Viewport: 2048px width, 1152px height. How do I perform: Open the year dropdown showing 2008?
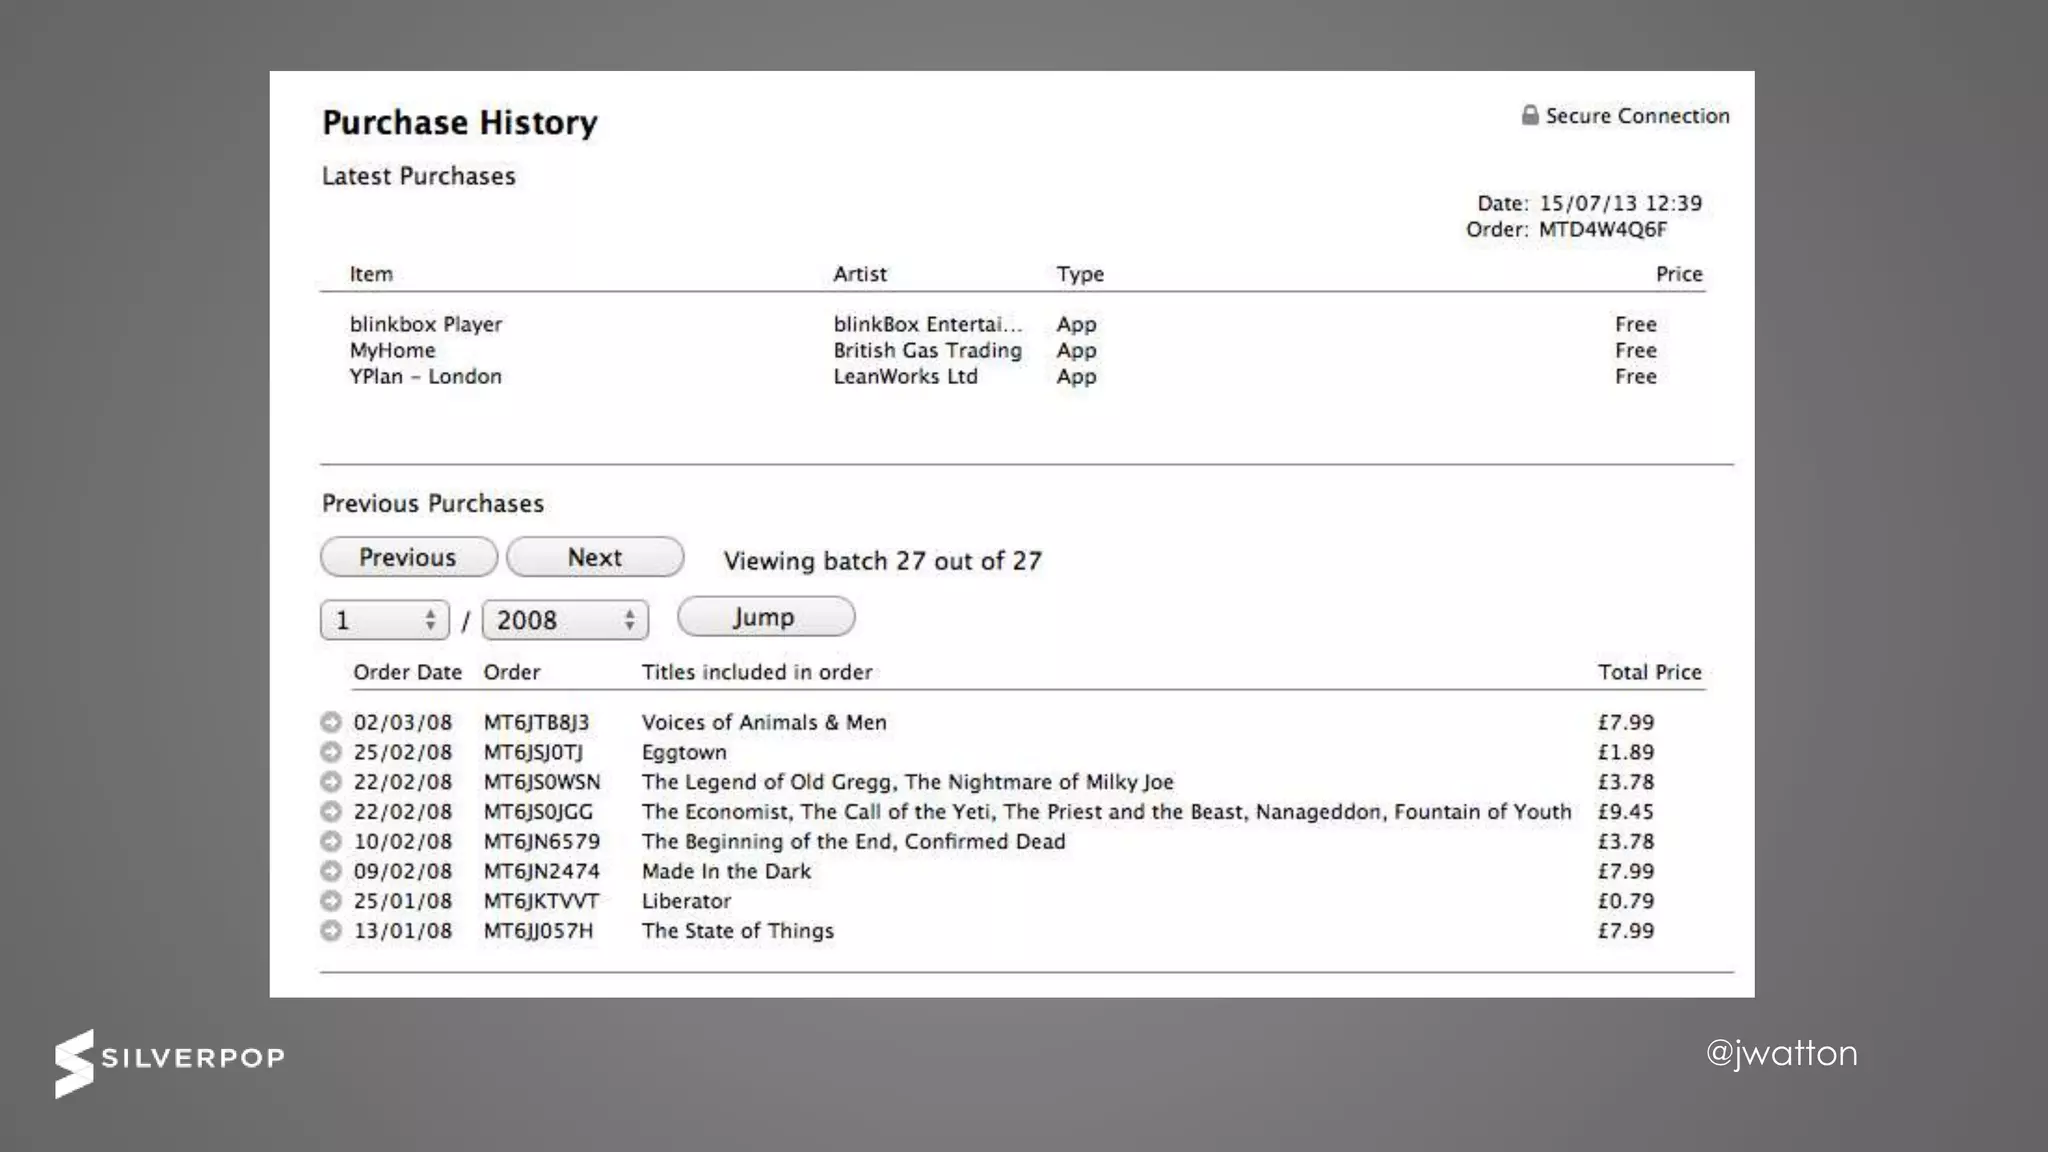565,620
